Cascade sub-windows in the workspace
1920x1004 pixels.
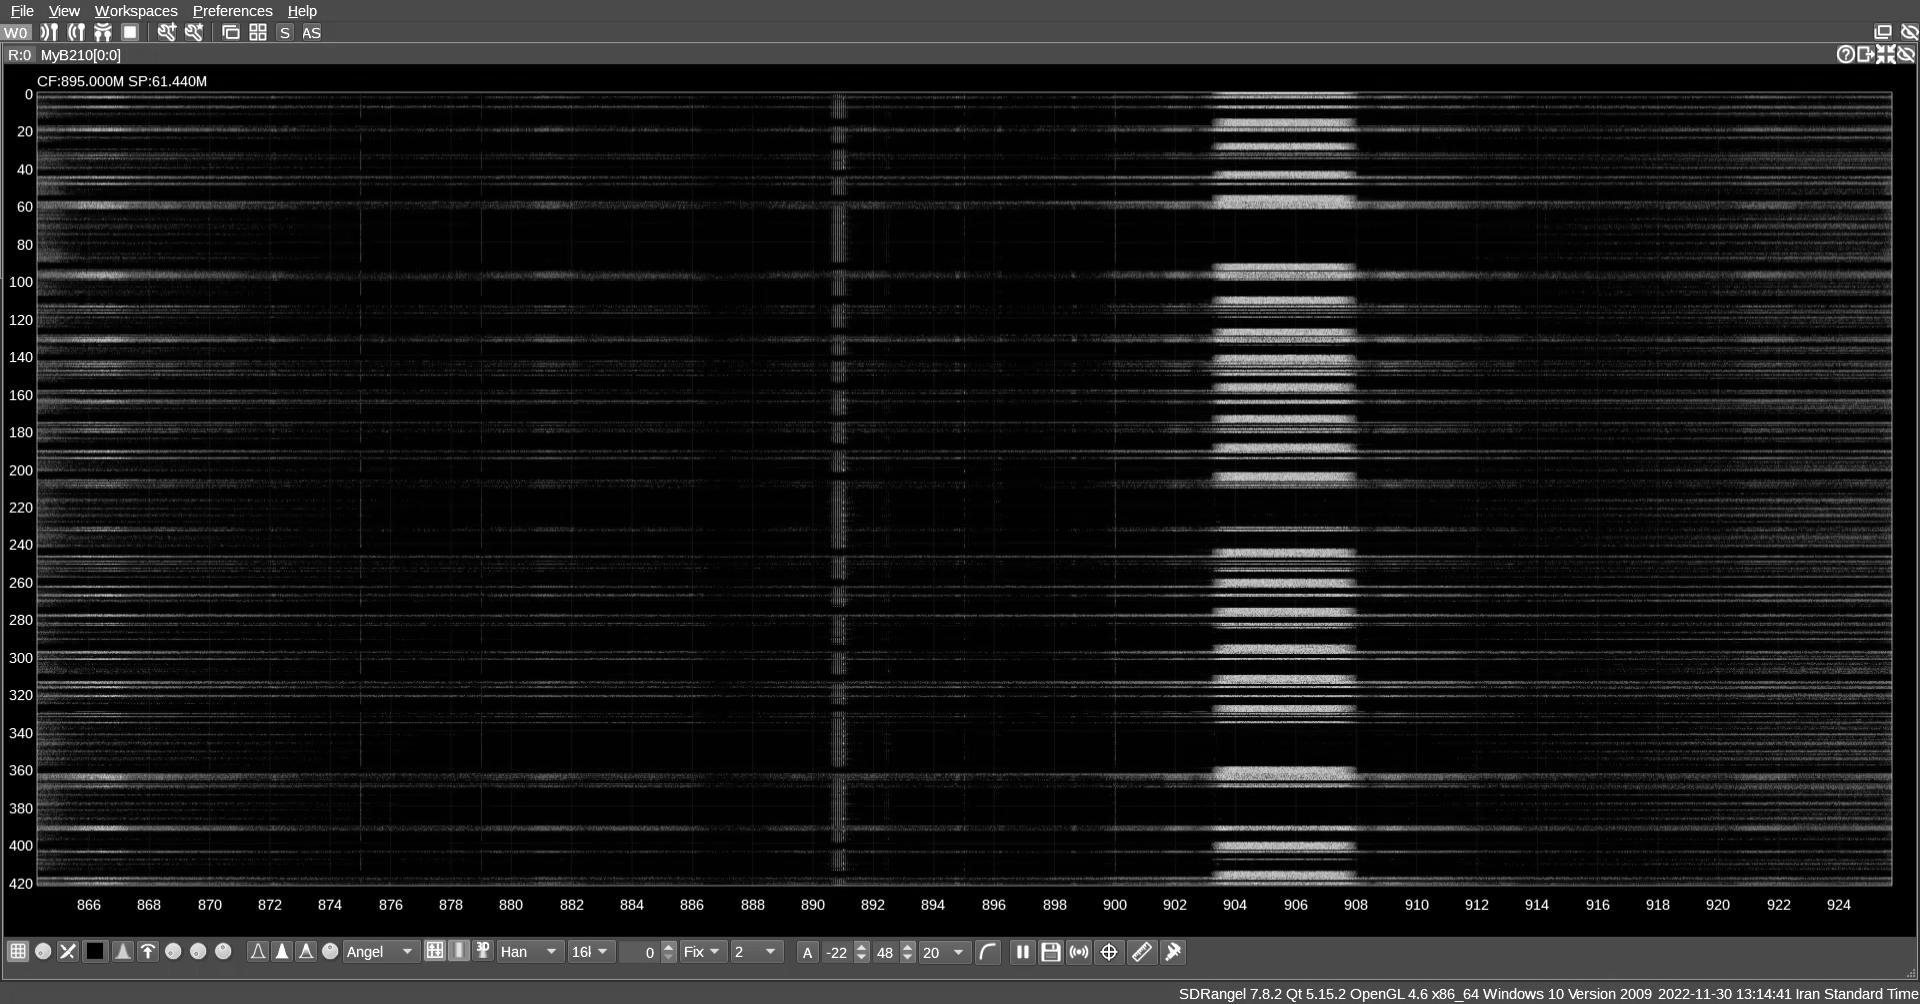click(231, 32)
